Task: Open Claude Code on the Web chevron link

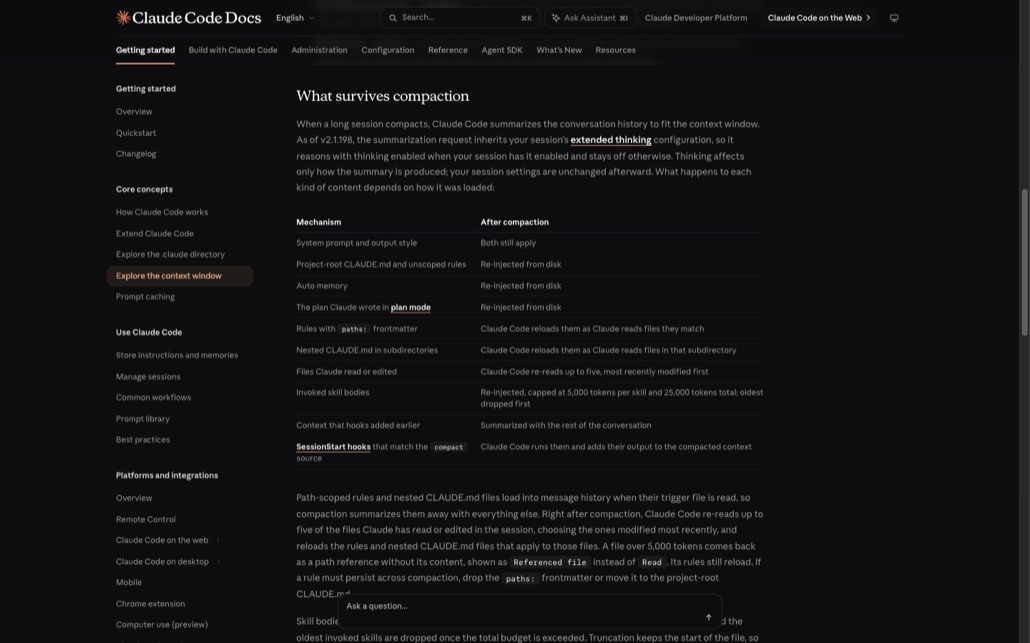Action: click(x=819, y=18)
